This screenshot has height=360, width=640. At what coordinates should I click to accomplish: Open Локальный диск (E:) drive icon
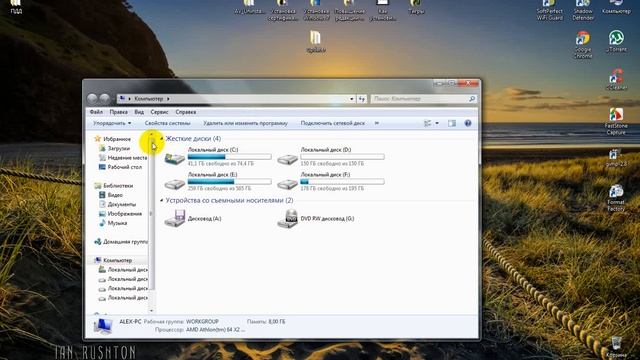click(175, 184)
